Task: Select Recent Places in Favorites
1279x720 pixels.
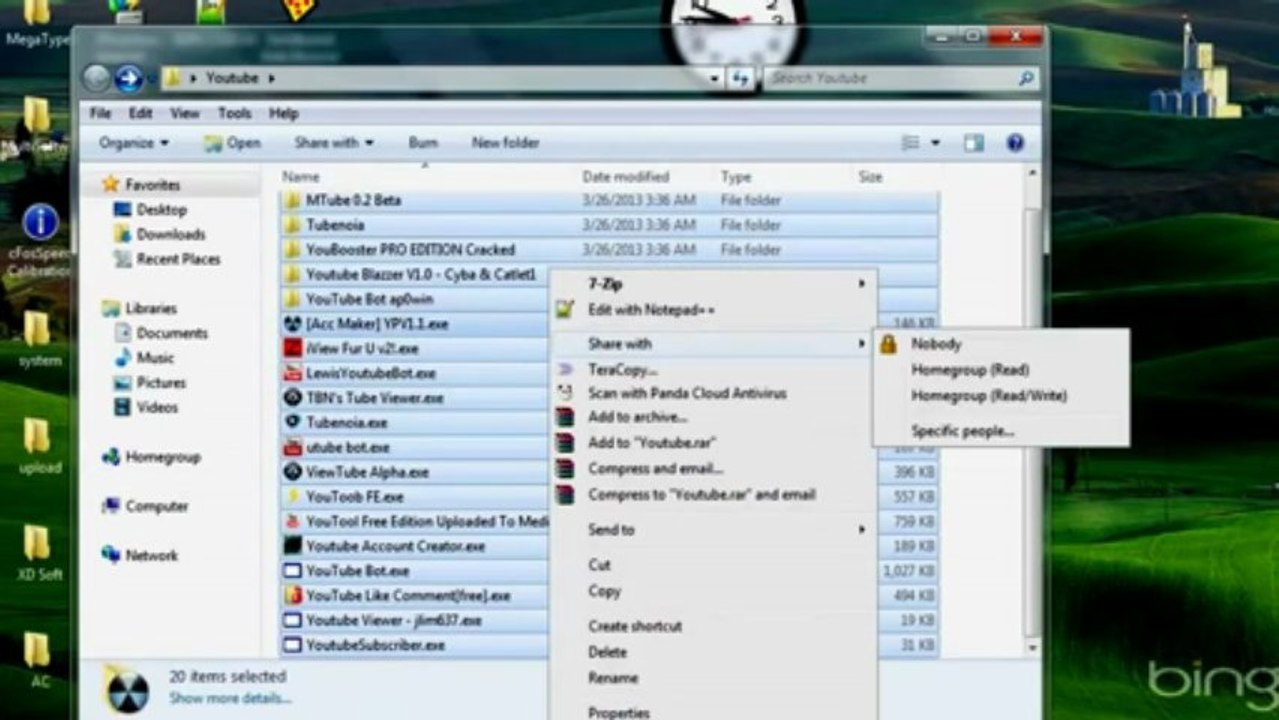Action: pos(178,259)
